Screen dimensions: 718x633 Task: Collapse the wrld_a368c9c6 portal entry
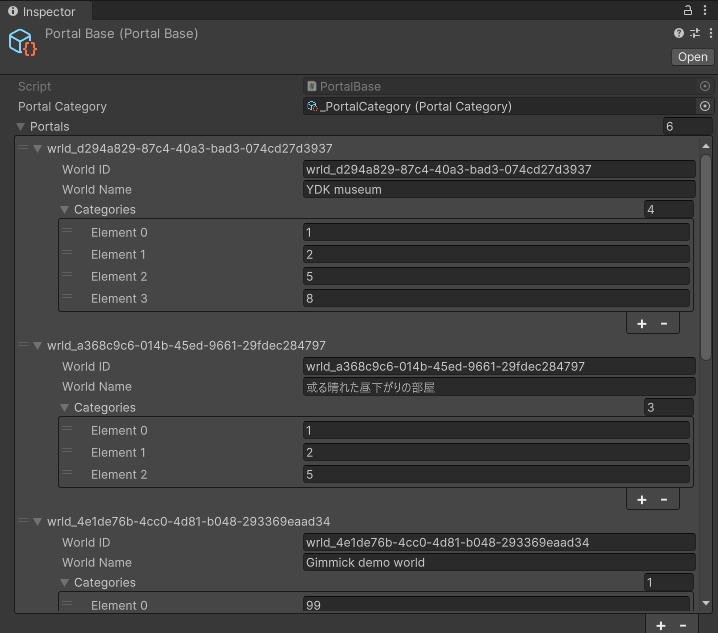tap(38, 345)
